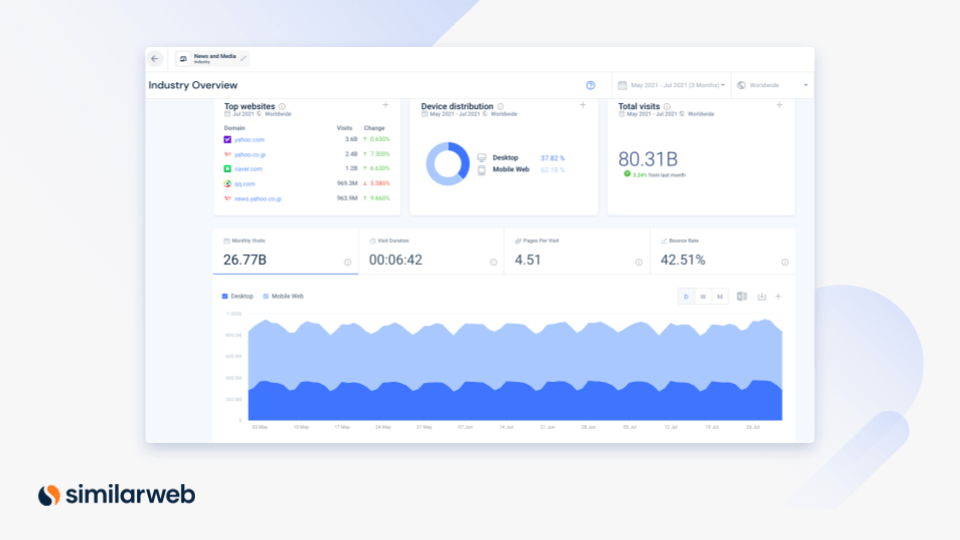Export chart to Excel icon
The width and height of the screenshot is (960, 540).
click(x=742, y=296)
